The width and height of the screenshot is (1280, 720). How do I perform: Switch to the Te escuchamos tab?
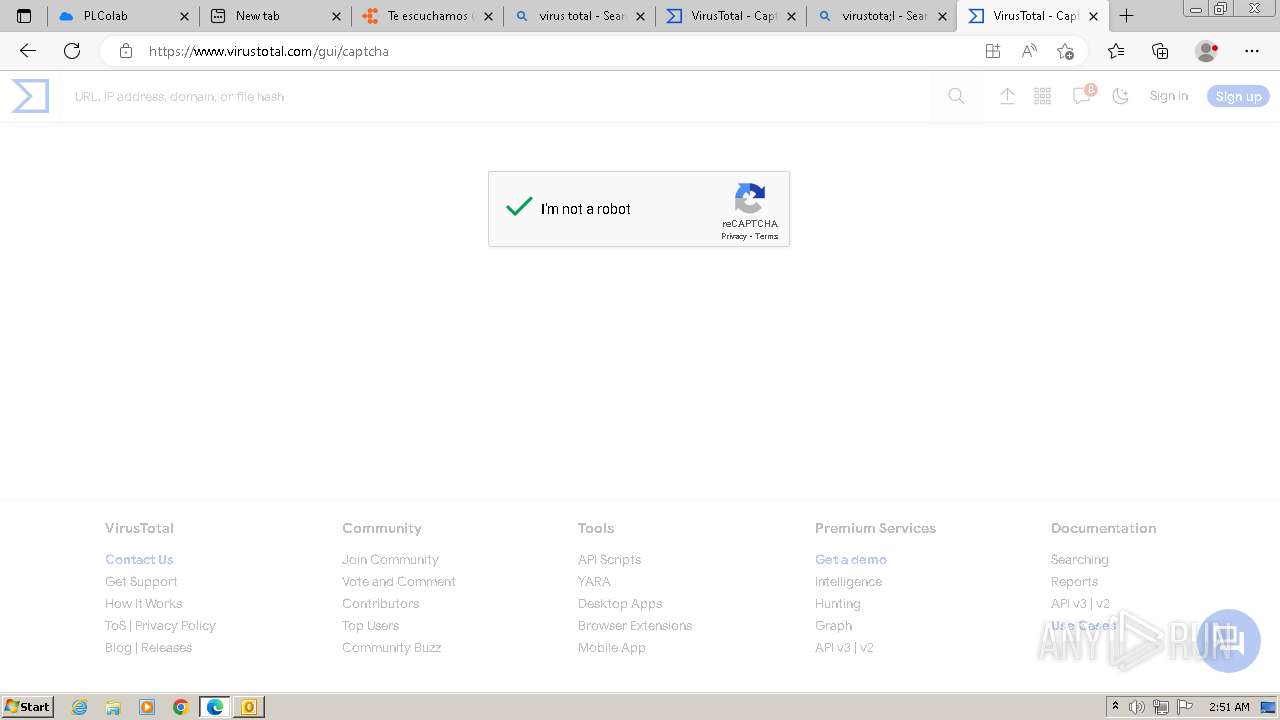428,16
